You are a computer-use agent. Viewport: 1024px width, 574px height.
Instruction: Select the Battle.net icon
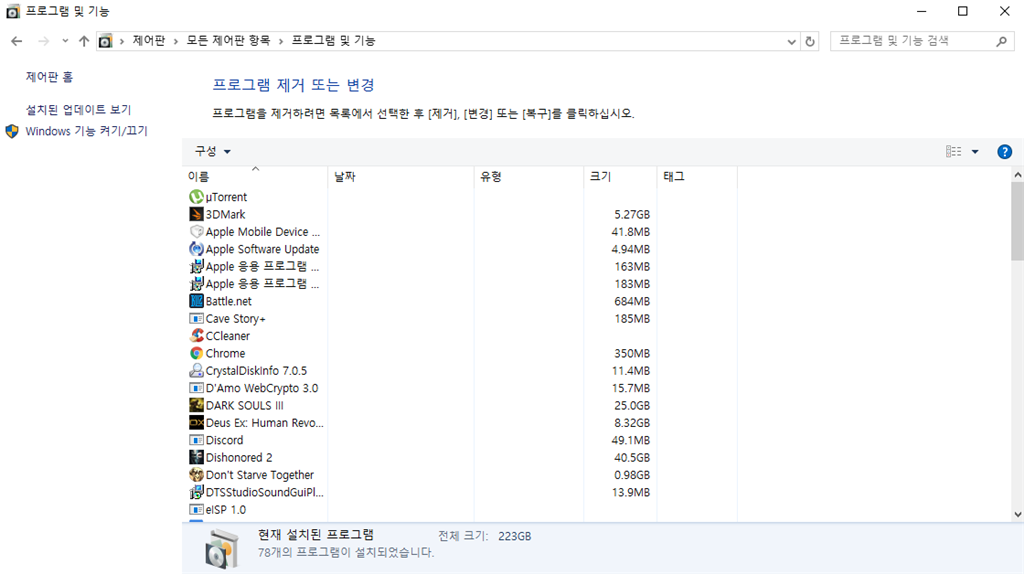click(196, 301)
